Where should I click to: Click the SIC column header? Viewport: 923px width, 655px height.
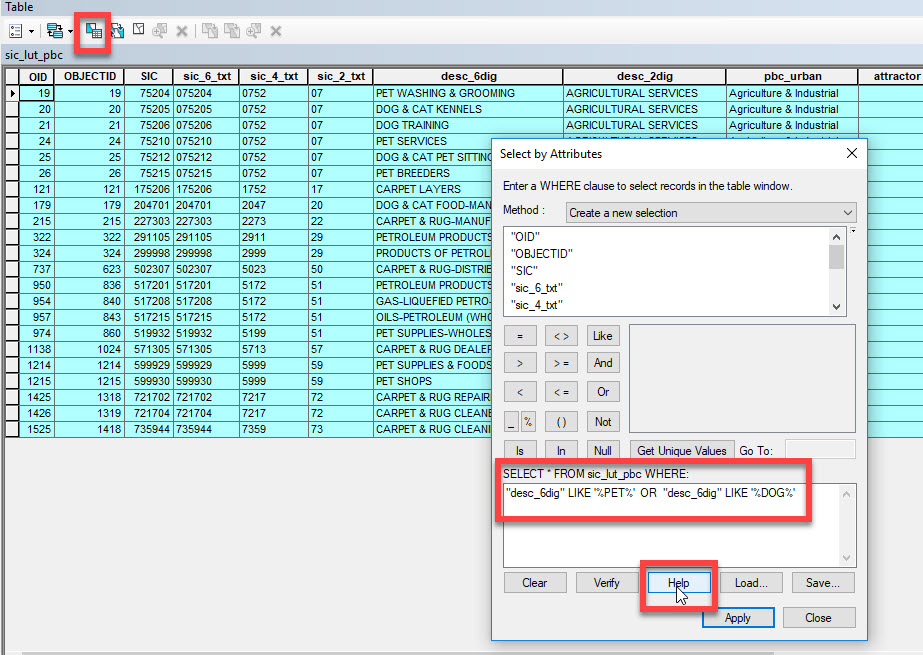tap(149, 77)
